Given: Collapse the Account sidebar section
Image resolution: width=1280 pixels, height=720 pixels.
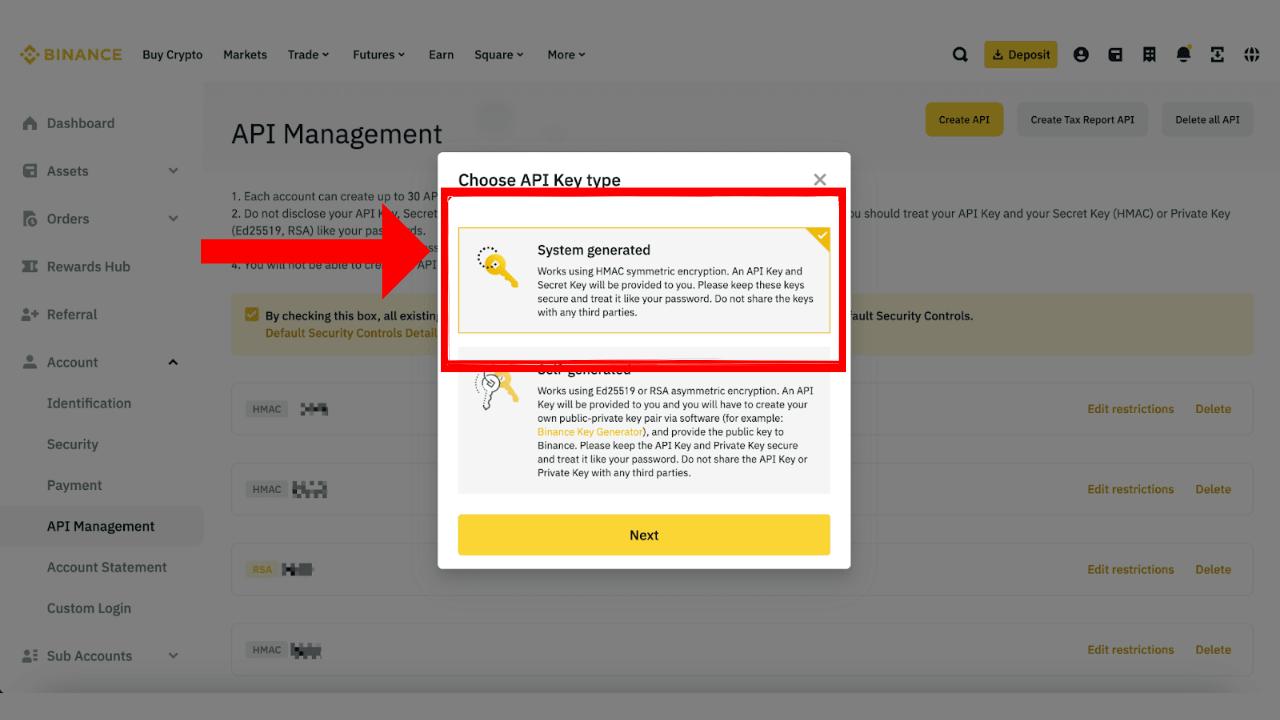Looking at the screenshot, I should 173,362.
